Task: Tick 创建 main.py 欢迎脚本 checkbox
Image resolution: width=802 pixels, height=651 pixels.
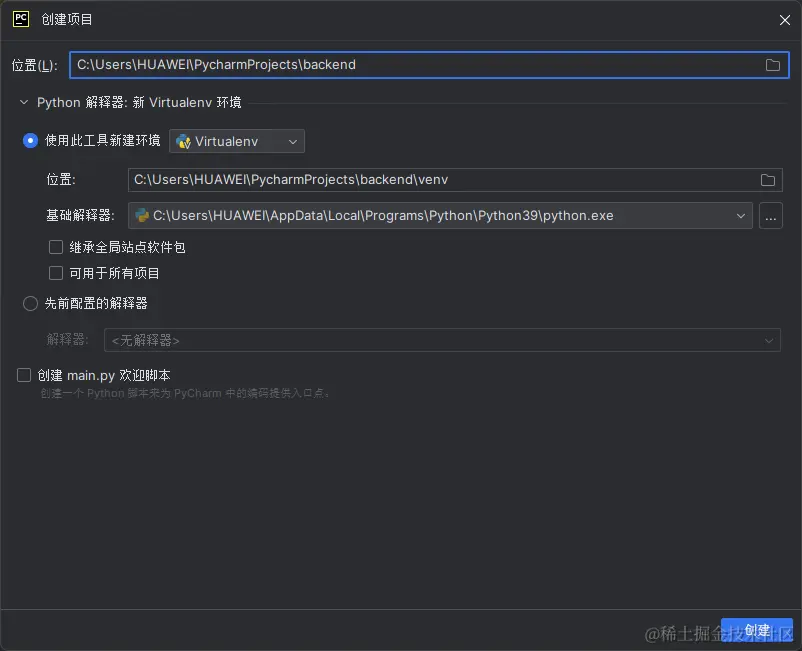Action: pyautogui.click(x=24, y=375)
